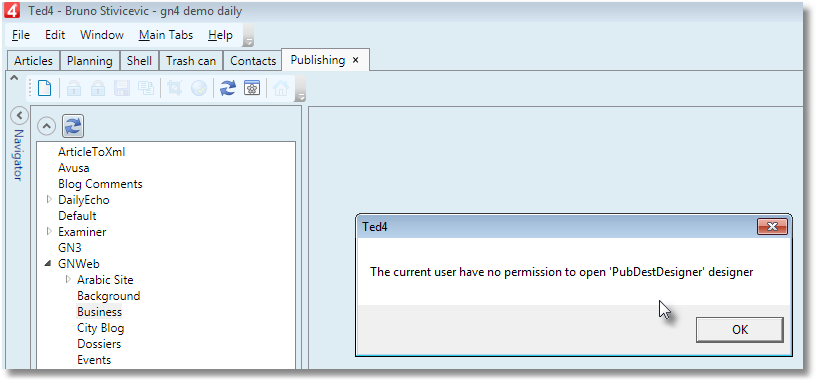Select Business under GNWeb

(100, 312)
